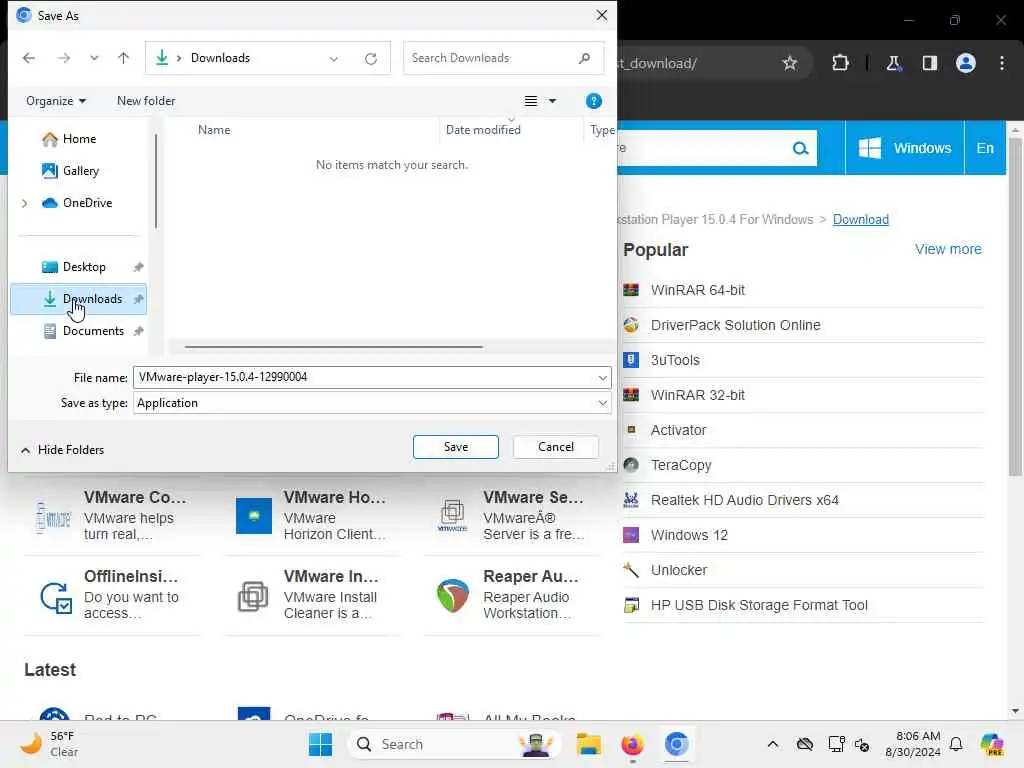Open Desktop in navigation pane
The width and height of the screenshot is (1024, 768).
(x=84, y=266)
